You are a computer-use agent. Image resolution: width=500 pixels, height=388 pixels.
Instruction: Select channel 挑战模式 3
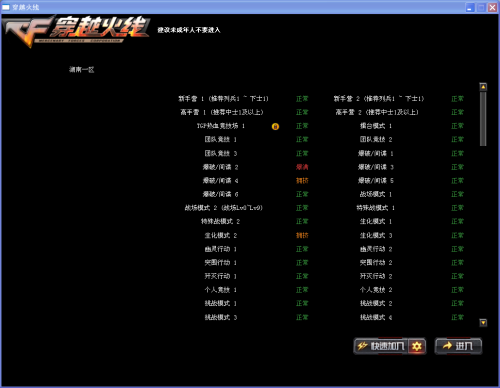tap(221, 317)
